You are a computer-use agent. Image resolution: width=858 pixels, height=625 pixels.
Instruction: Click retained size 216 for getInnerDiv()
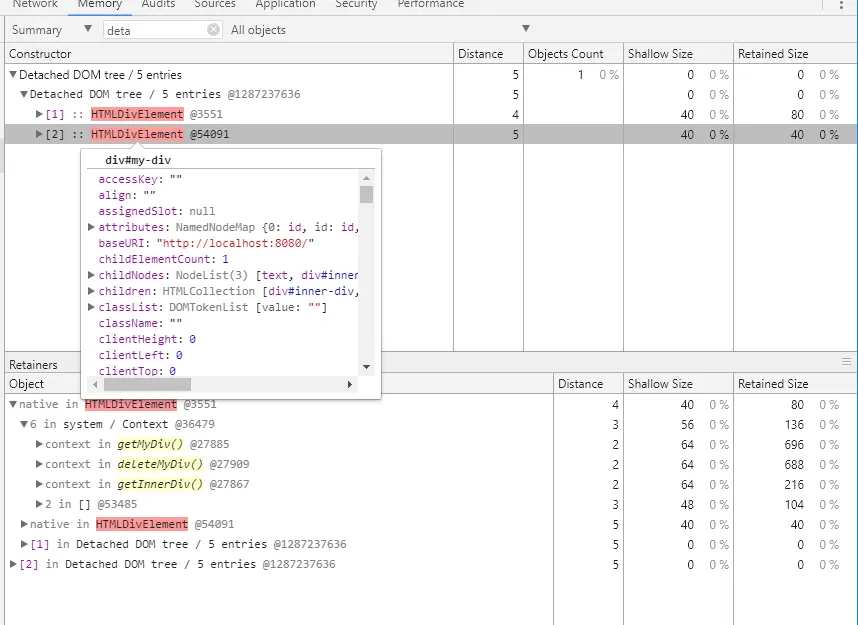pyautogui.click(x=794, y=484)
